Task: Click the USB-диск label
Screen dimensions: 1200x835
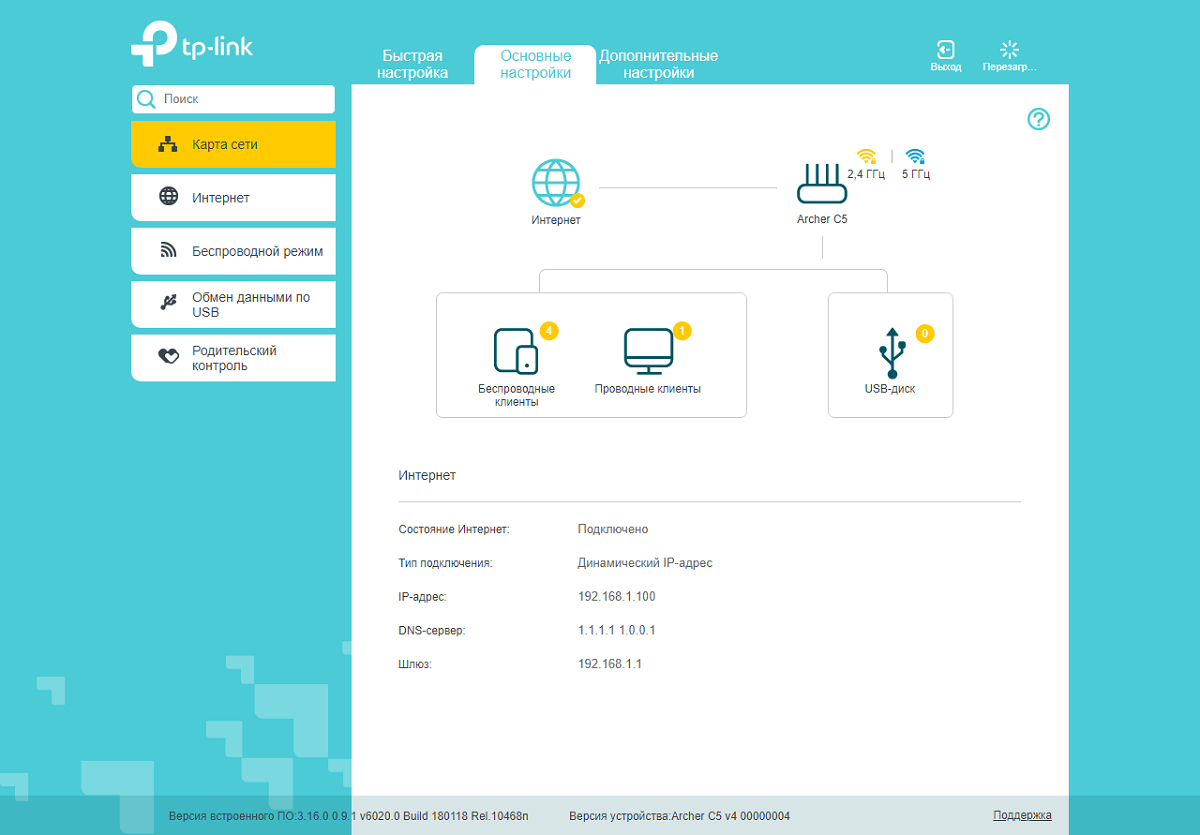Action: 890,389
